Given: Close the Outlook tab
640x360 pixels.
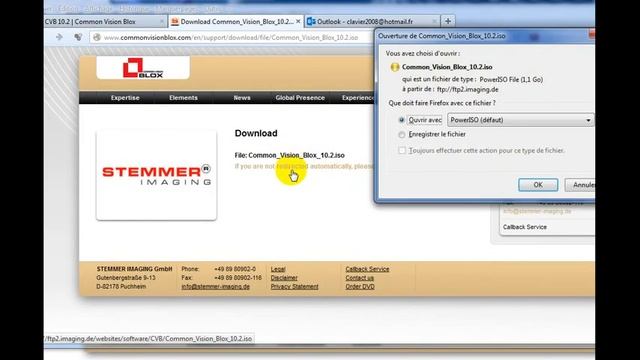Looking at the screenshot, I should coord(435,21).
